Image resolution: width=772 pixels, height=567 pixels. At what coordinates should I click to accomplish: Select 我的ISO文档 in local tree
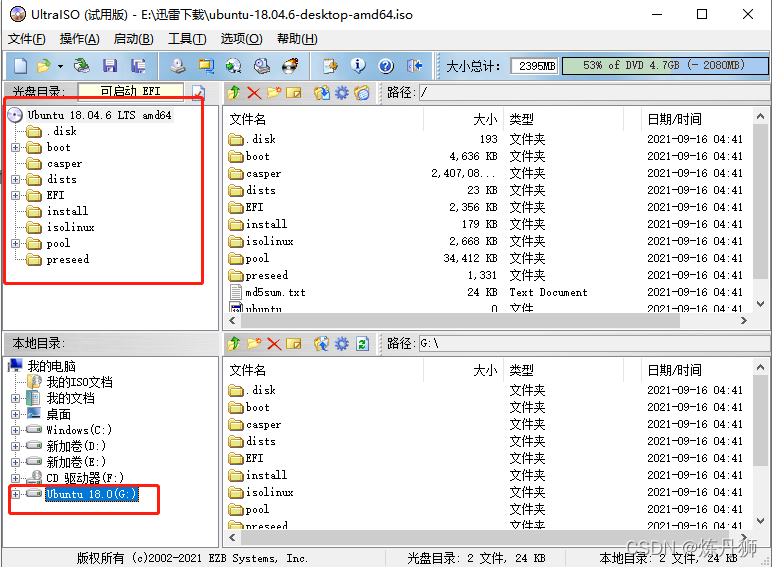79,382
